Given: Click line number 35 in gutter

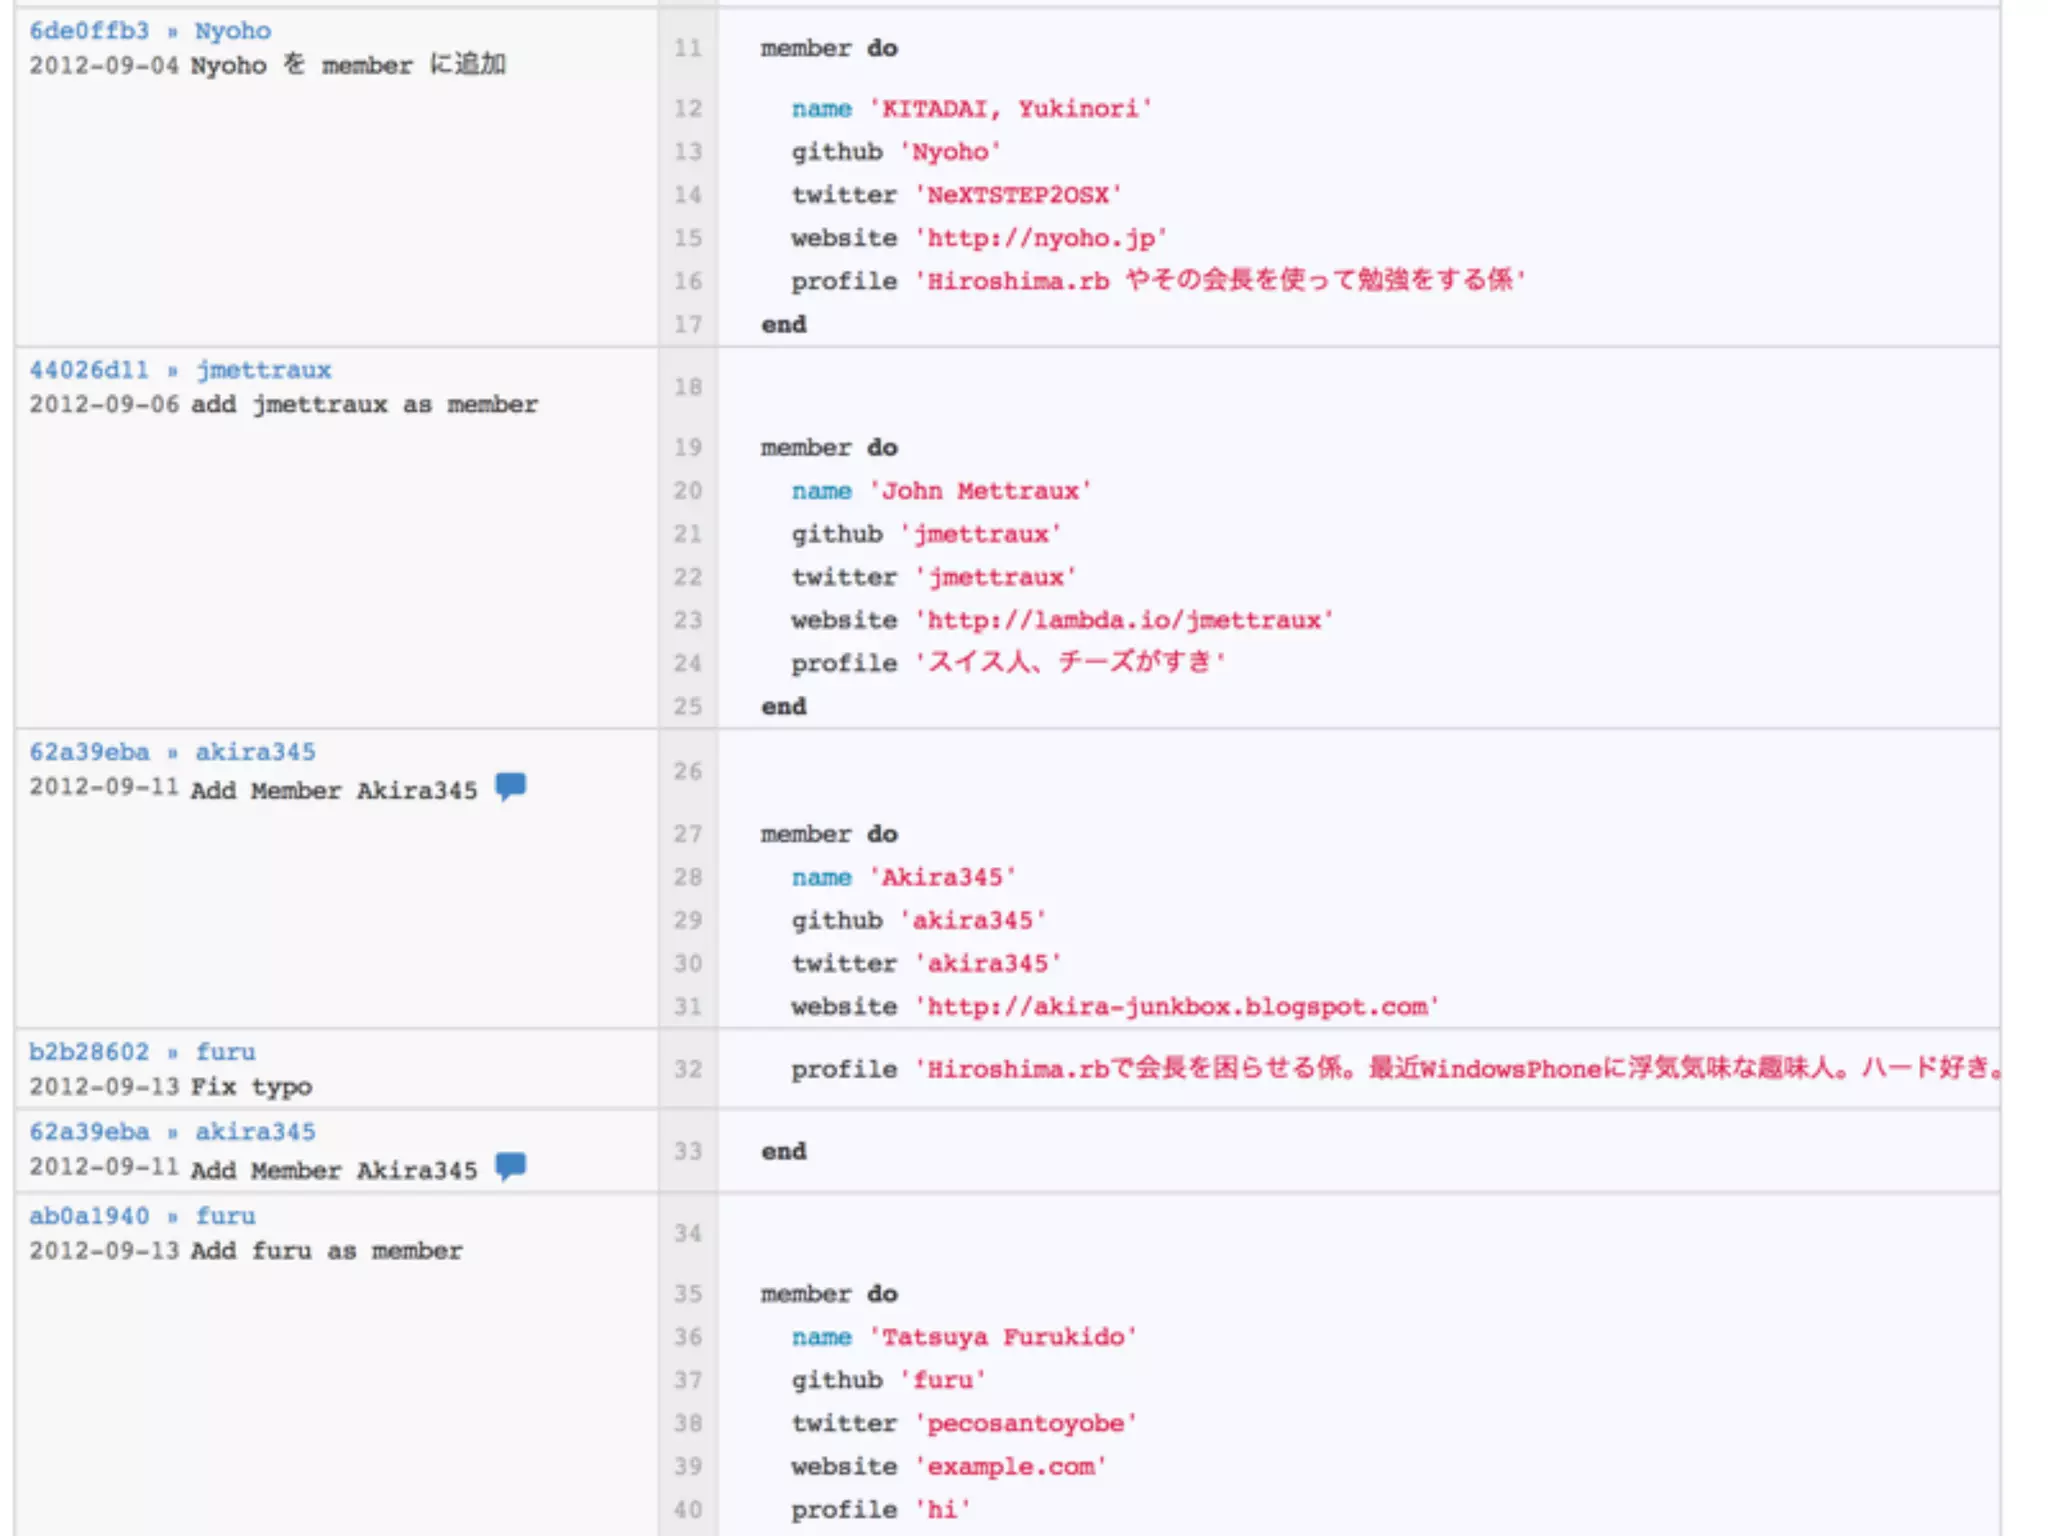Looking at the screenshot, I should tap(688, 1294).
